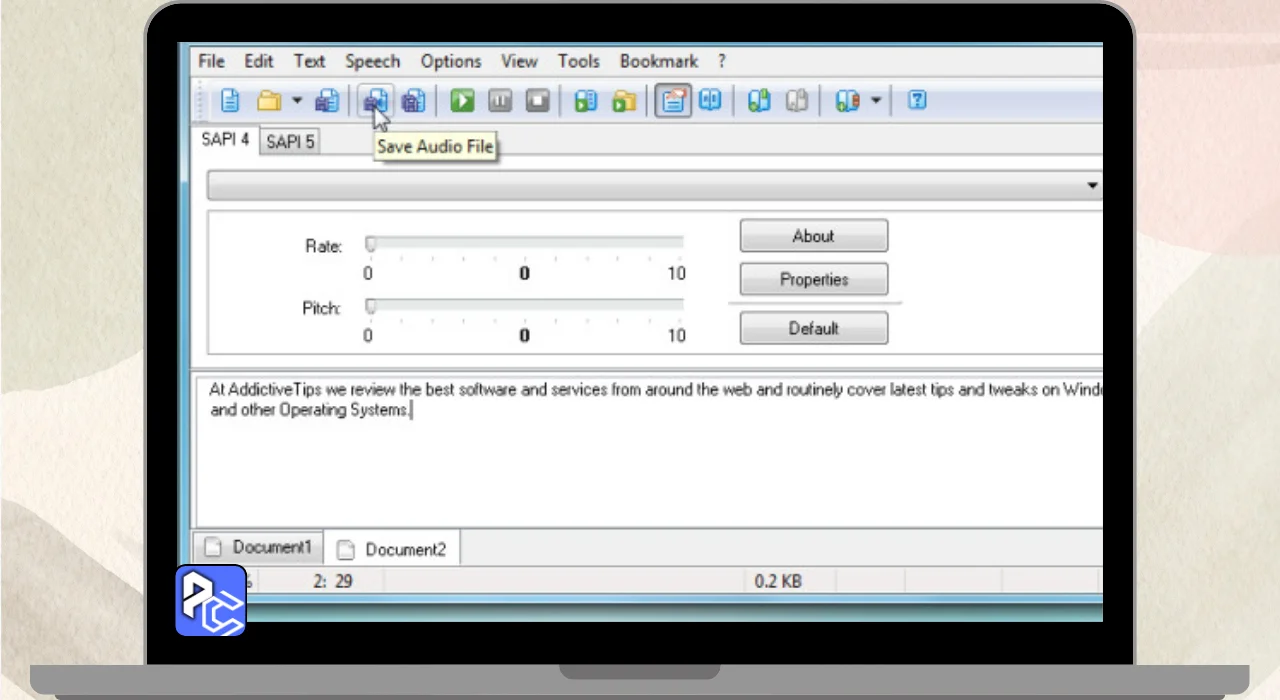Open the Text menu
Screen dimensions: 1280x700
[309, 61]
